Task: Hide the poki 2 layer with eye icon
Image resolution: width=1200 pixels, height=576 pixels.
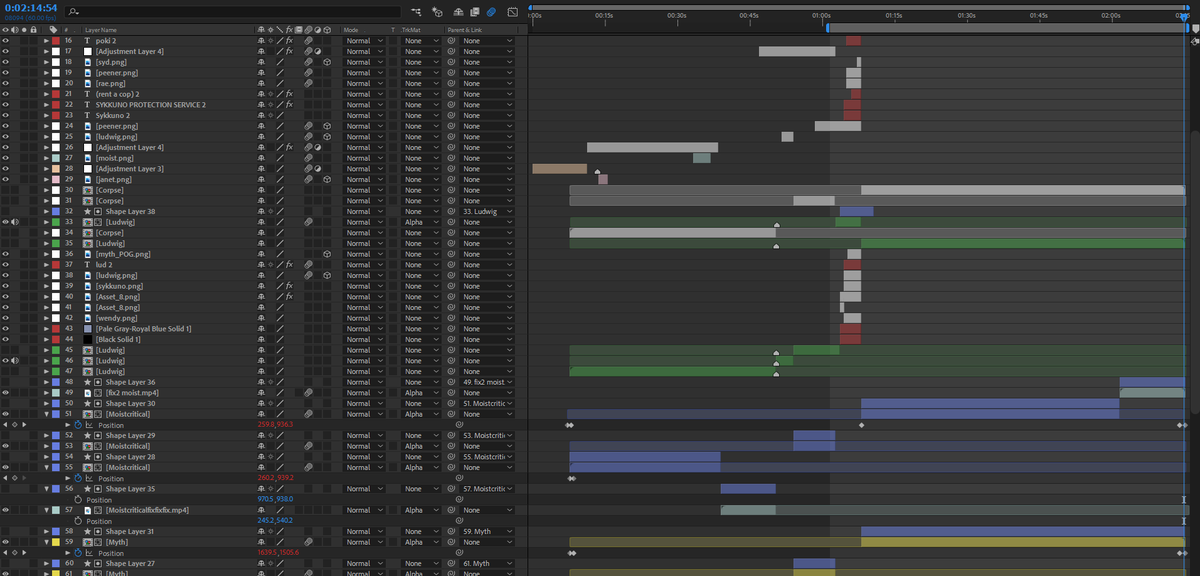Action: [6, 41]
